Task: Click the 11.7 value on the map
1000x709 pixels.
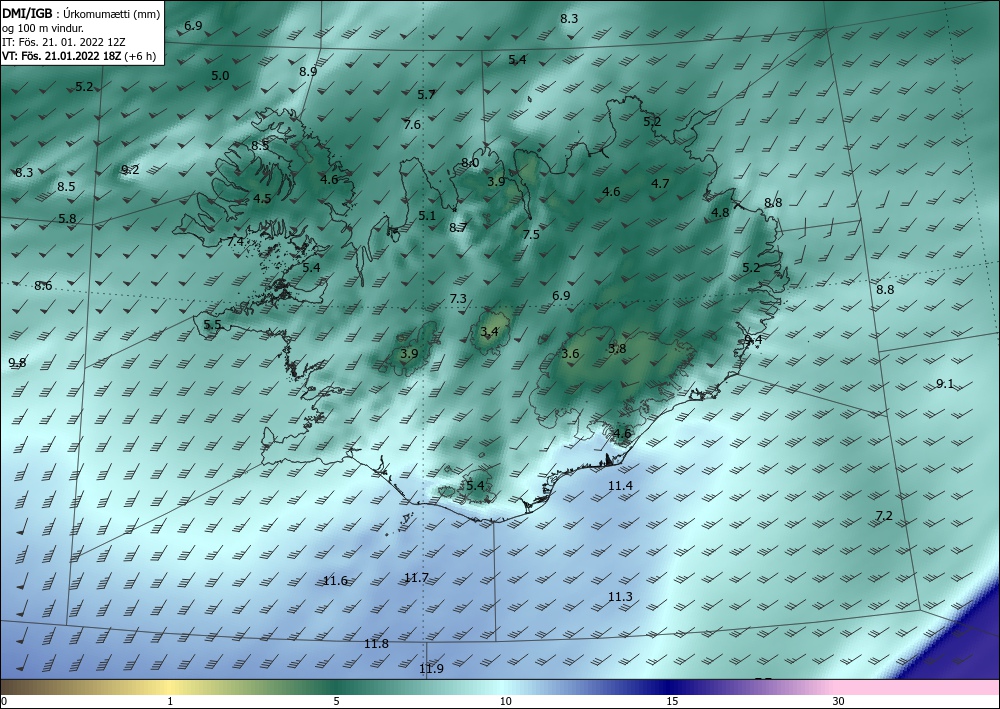Action: pyautogui.click(x=416, y=578)
